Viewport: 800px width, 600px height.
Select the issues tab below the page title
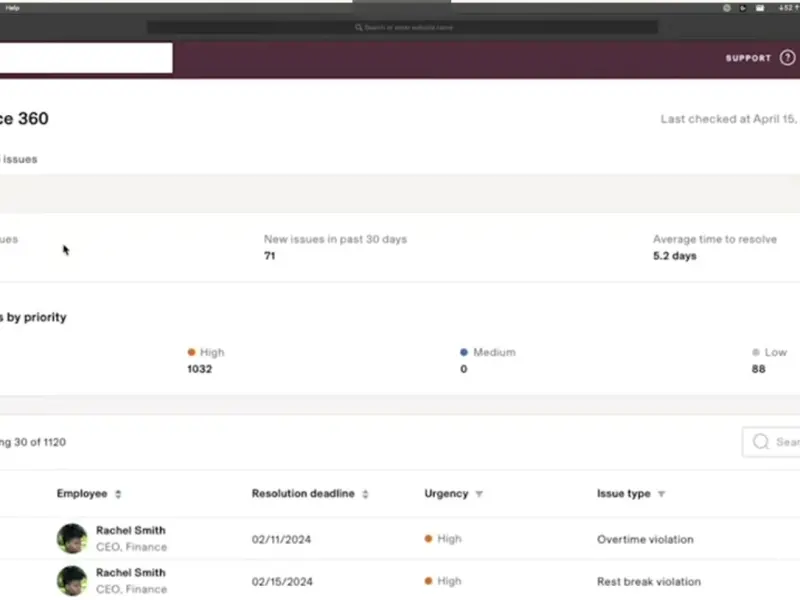[x=19, y=159]
